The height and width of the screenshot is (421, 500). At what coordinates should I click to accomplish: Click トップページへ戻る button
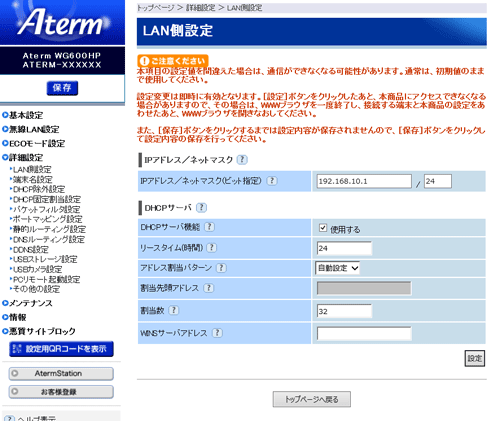coord(312,399)
